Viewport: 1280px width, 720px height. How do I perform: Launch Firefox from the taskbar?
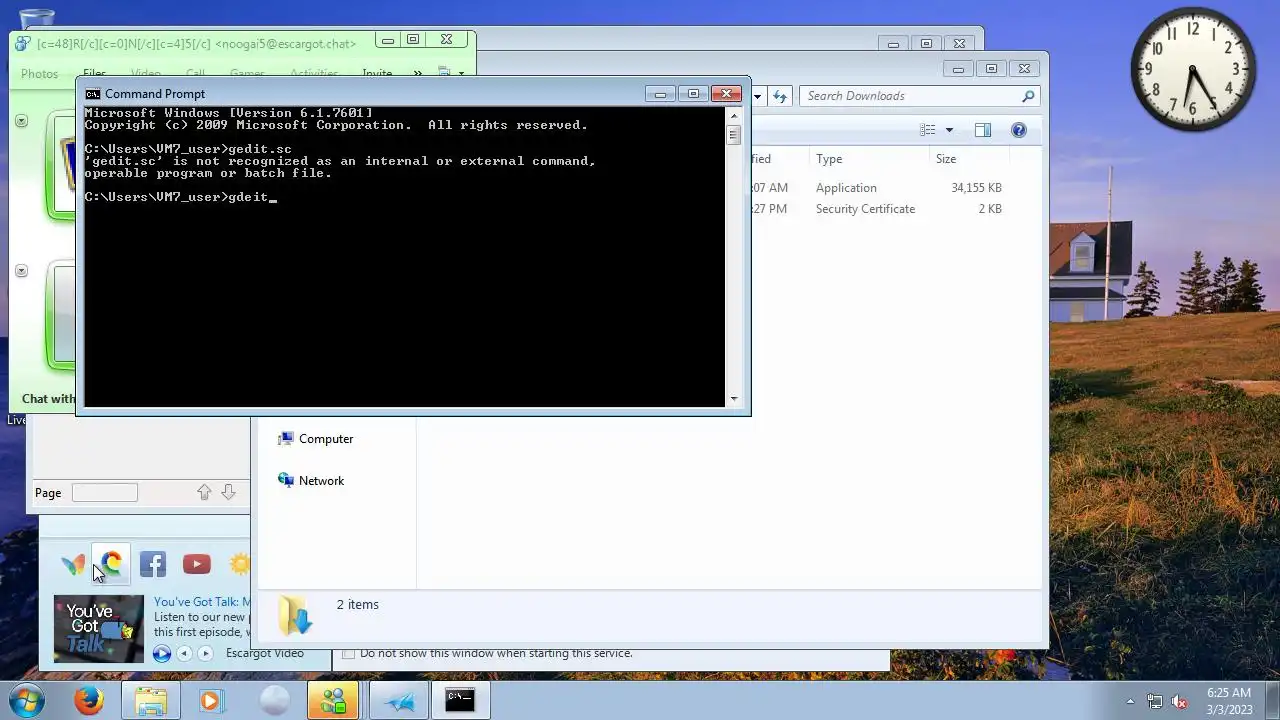[89, 700]
